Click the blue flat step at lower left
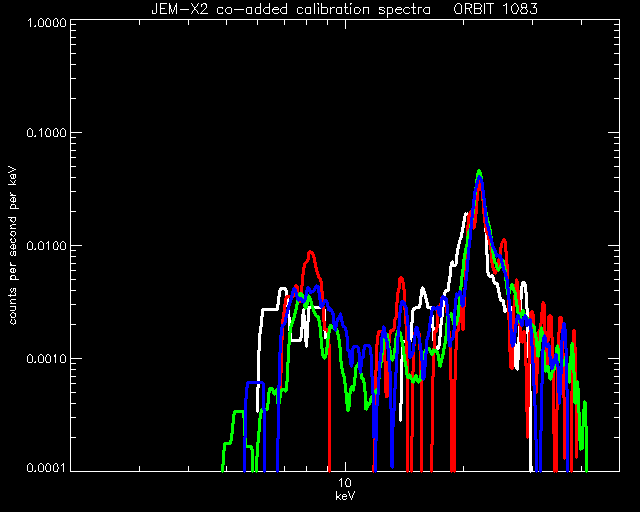The height and width of the screenshot is (512, 640). coord(255,383)
